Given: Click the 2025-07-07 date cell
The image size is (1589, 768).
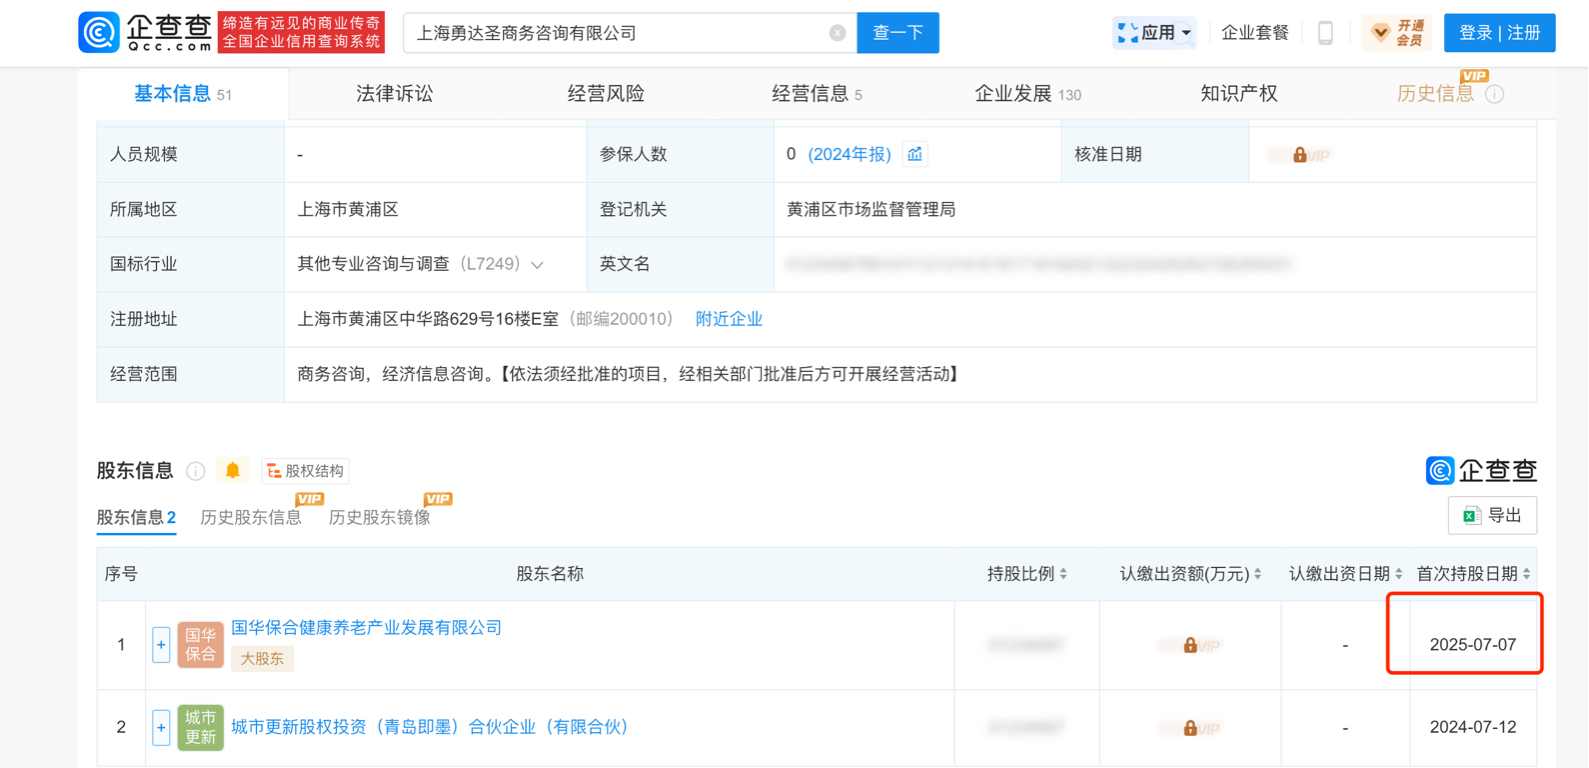Looking at the screenshot, I should (x=1473, y=645).
